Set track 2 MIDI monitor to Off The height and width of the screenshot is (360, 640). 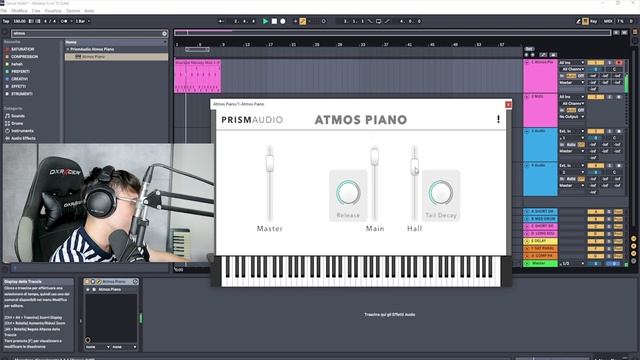click(581, 110)
